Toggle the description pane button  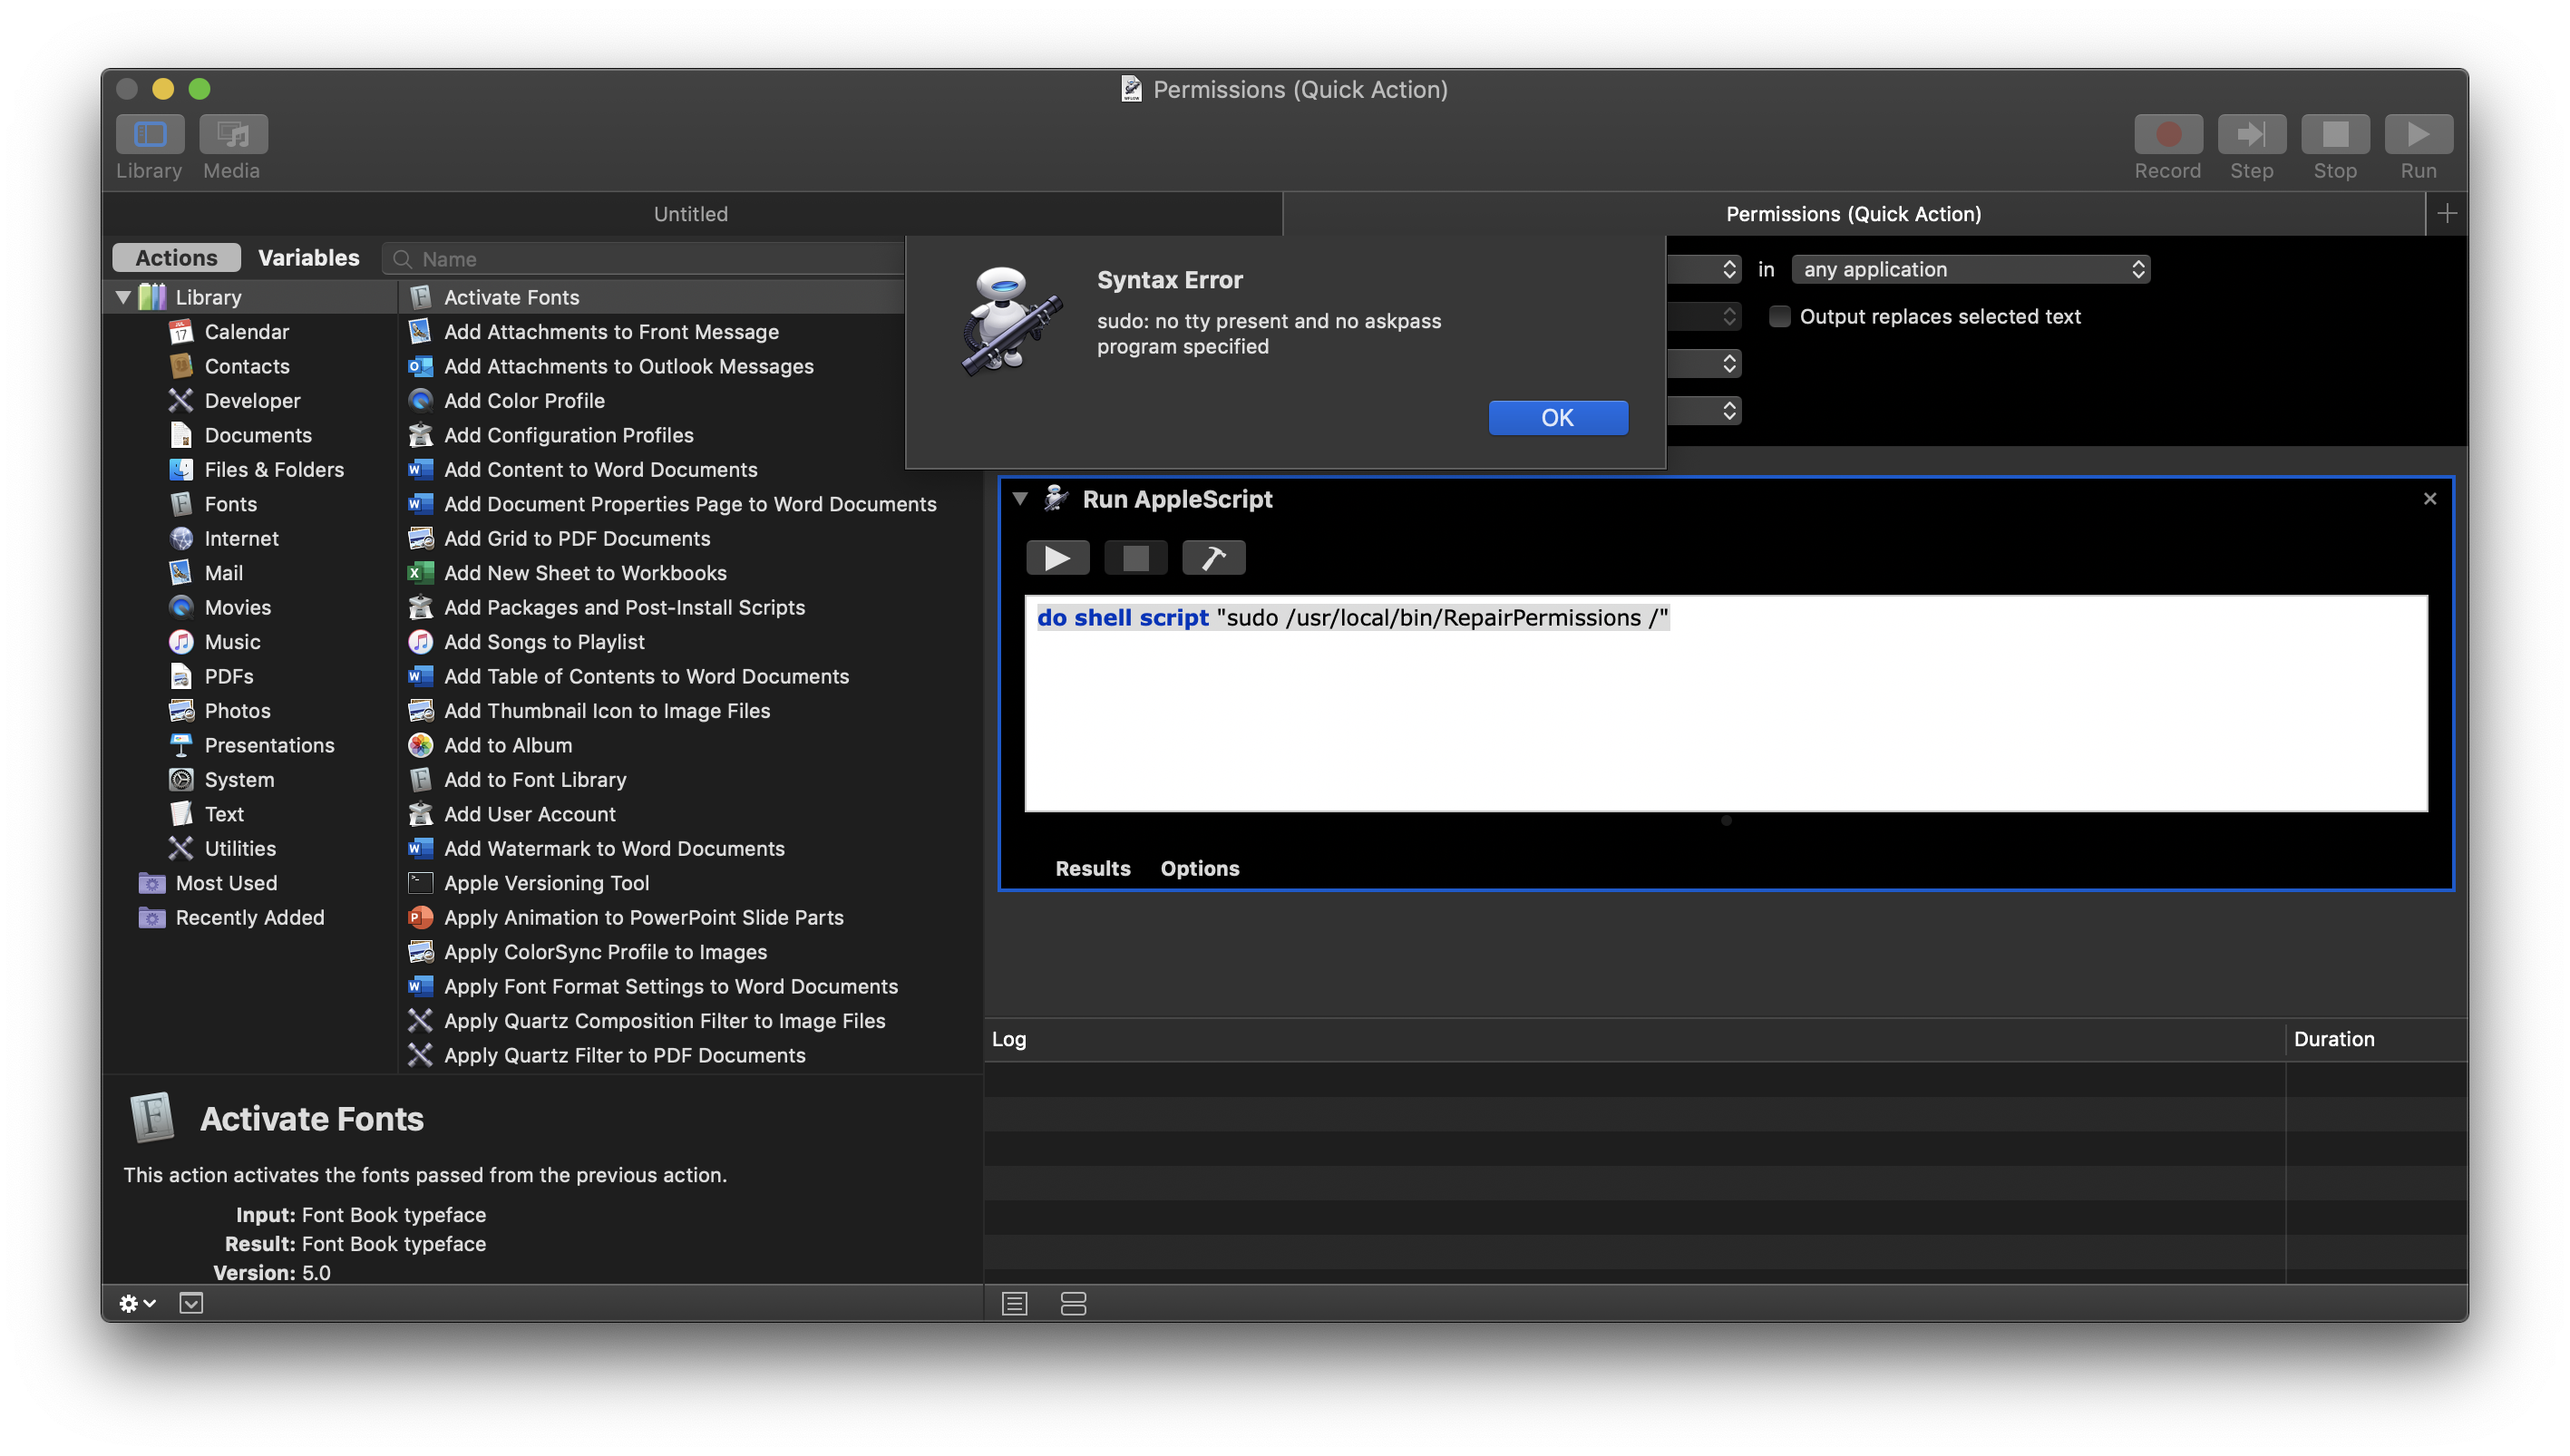click(x=191, y=1303)
